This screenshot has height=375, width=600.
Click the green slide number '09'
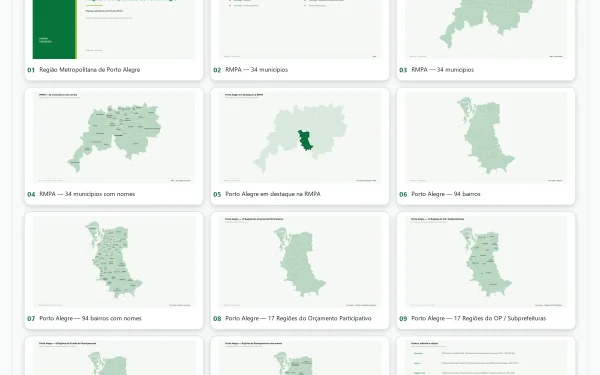pos(403,319)
